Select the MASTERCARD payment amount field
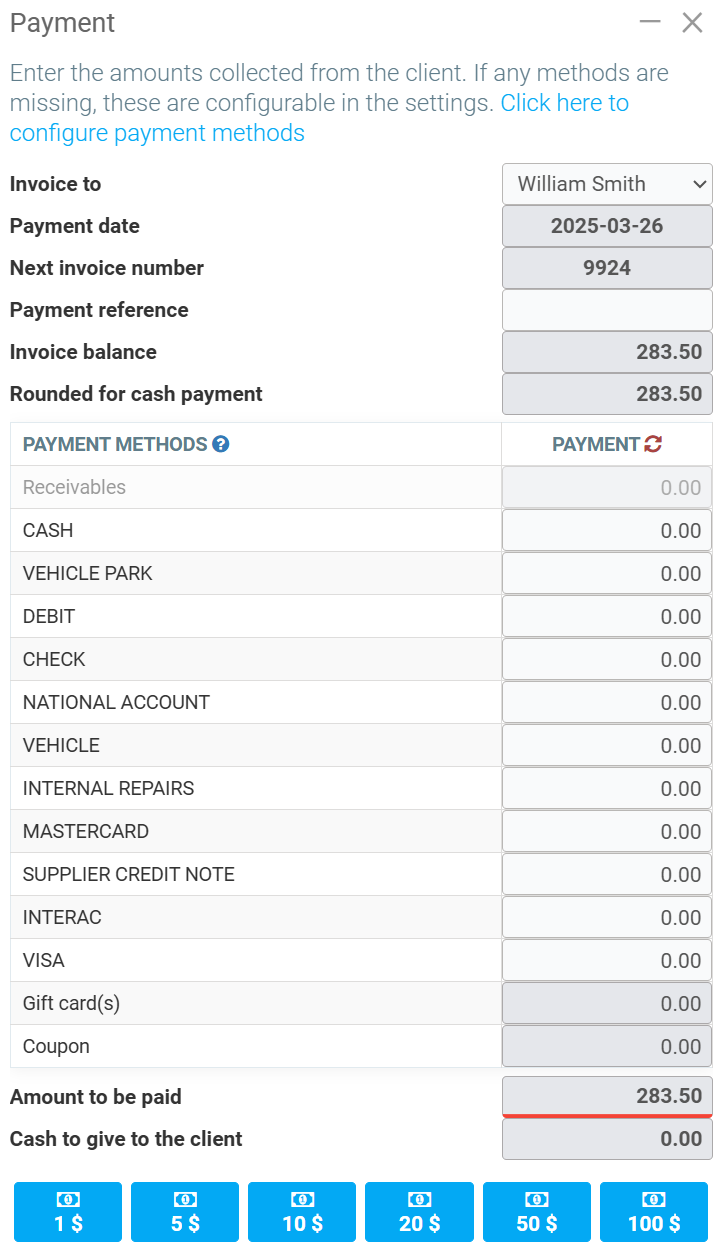 click(607, 831)
